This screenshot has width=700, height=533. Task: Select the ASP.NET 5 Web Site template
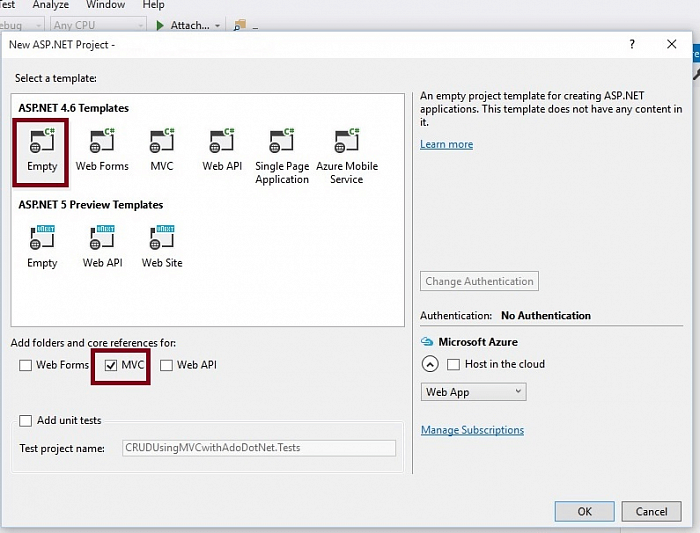point(162,247)
